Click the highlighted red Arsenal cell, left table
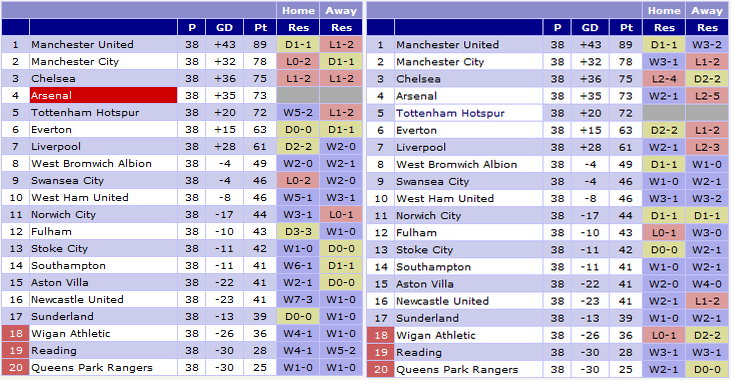 [x=103, y=95]
